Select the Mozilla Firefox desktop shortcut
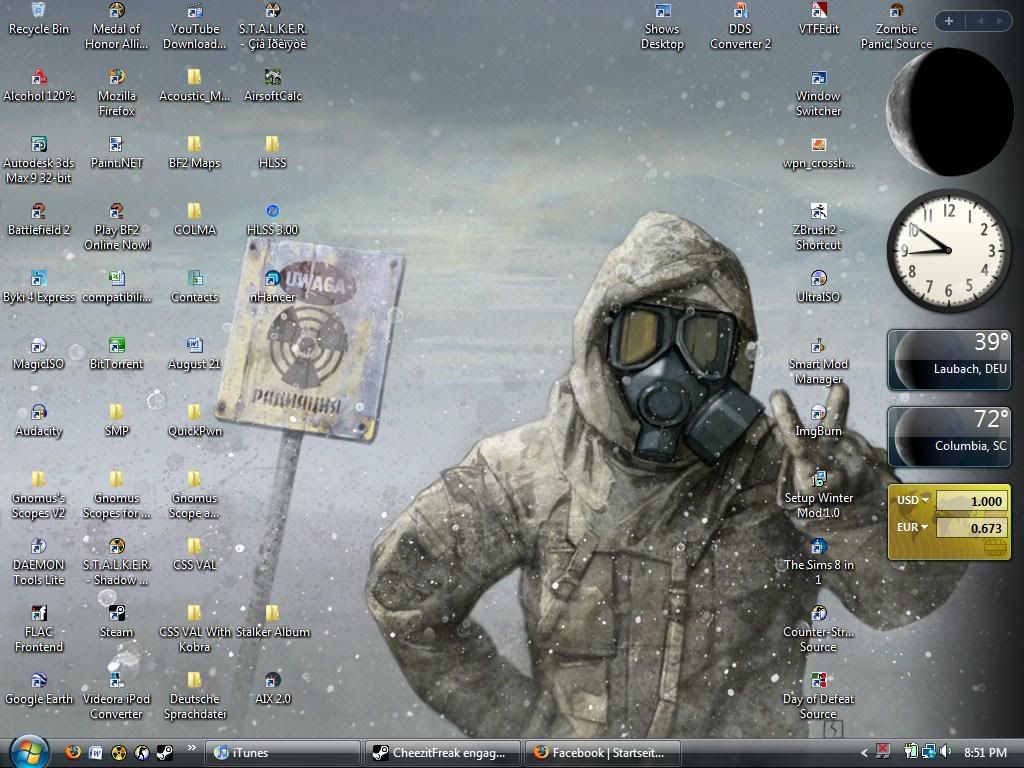This screenshot has height=768, width=1024. pos(116,93)
